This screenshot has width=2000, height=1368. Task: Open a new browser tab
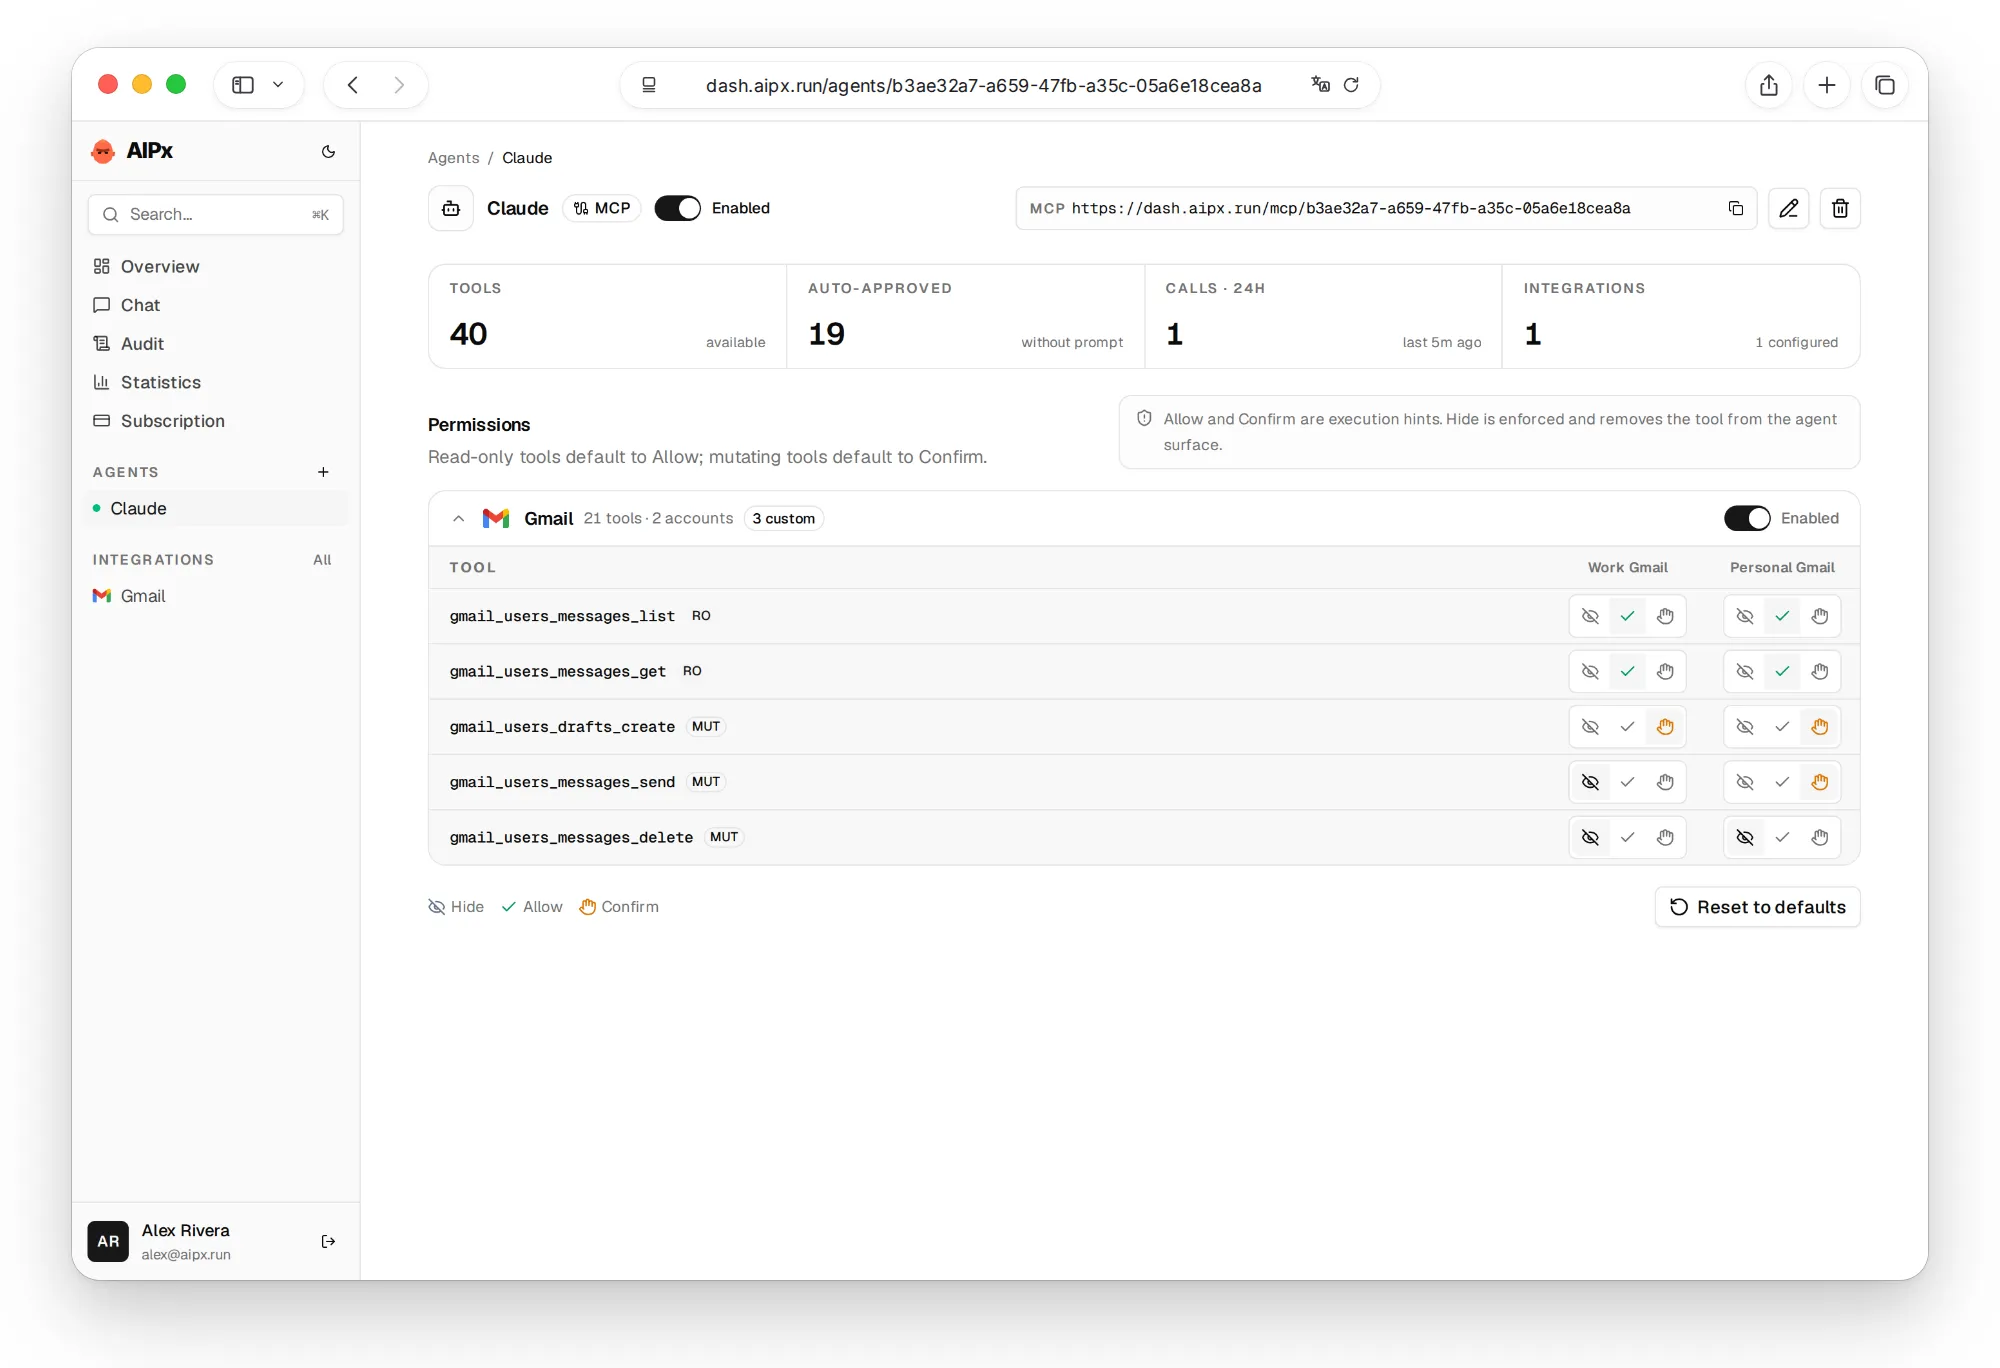tap(1827, 85)
